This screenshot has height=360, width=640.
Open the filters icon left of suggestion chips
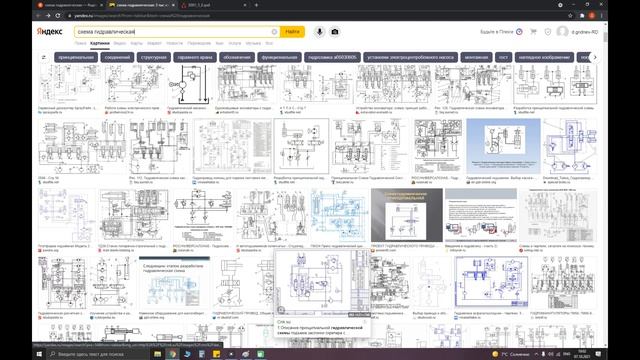point(44,58)
